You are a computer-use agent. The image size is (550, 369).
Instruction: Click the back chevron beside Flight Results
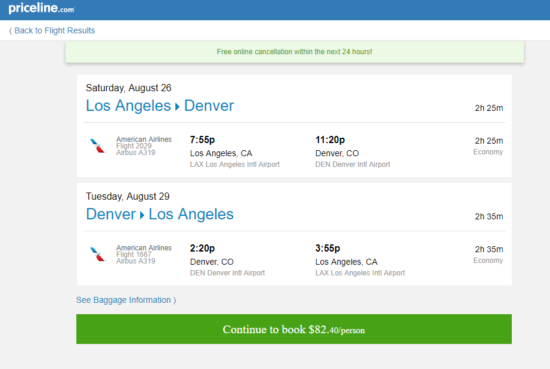[x=11, y=31]
